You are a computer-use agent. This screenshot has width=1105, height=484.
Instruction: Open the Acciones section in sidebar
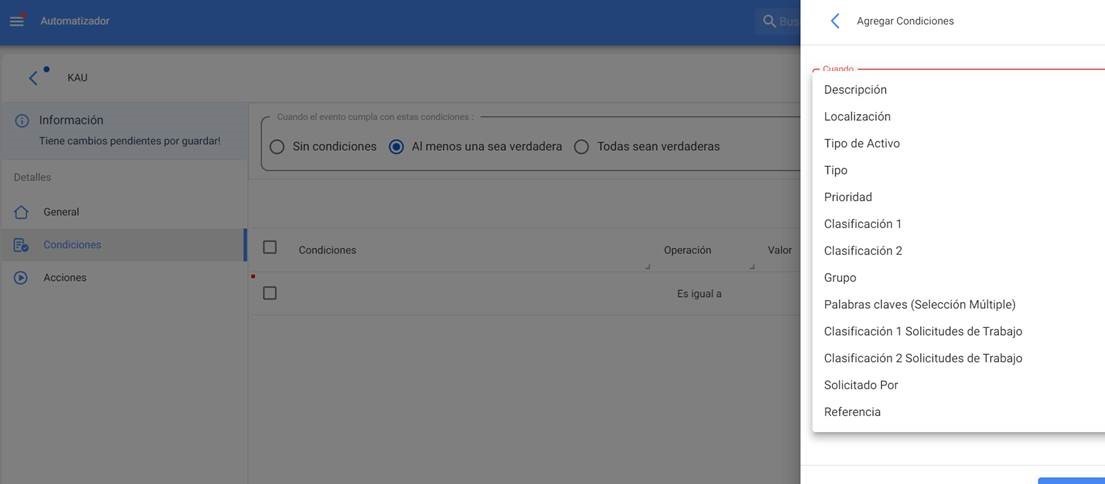(x=65, y=278)
